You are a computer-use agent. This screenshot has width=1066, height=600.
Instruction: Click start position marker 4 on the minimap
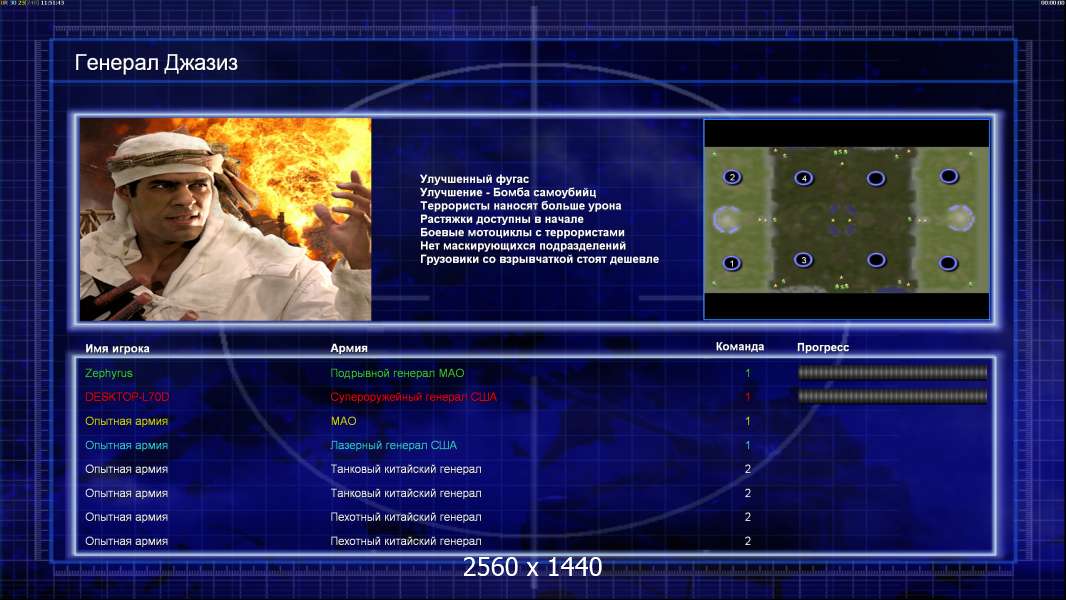click(804, 178)
